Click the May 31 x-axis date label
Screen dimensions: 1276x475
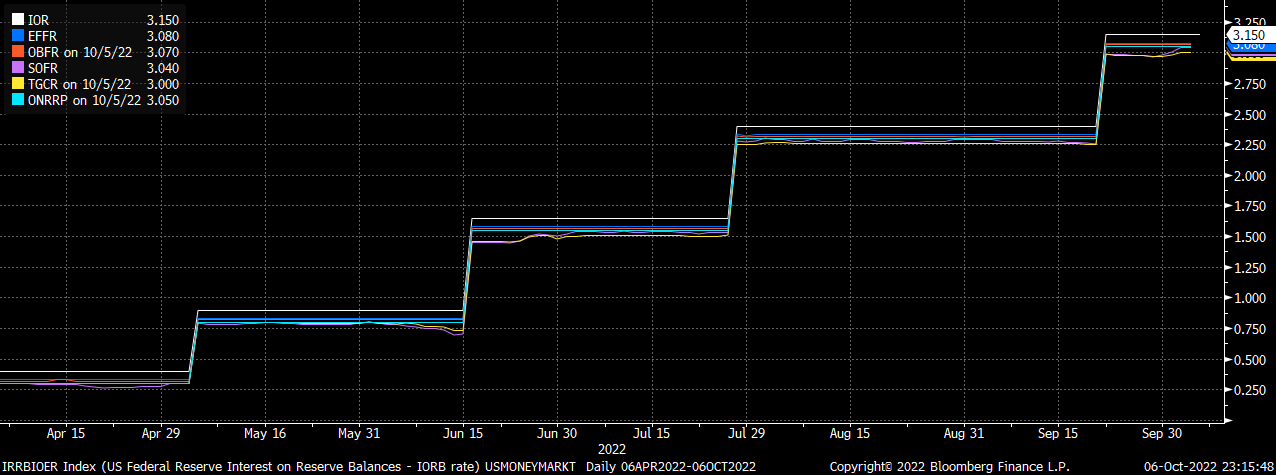point(357,435)
